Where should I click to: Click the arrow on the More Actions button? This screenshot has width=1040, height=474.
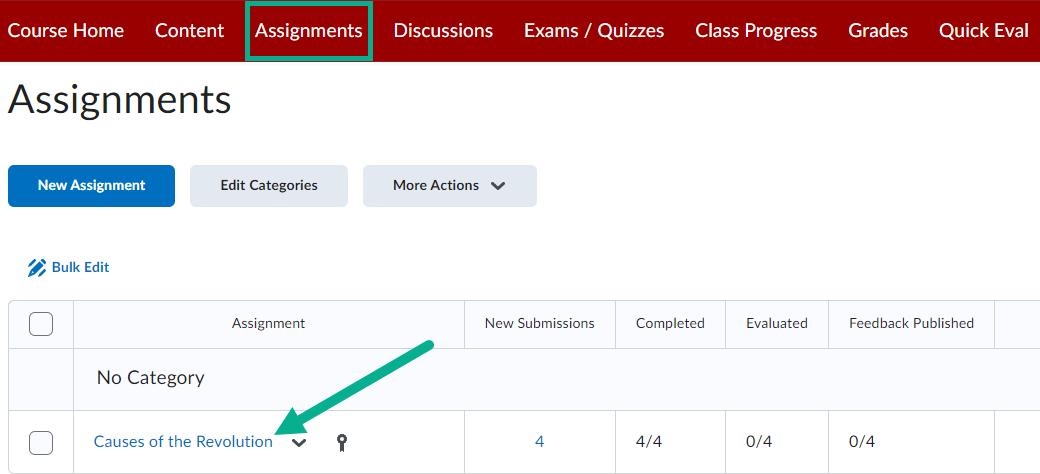[498, 186]
